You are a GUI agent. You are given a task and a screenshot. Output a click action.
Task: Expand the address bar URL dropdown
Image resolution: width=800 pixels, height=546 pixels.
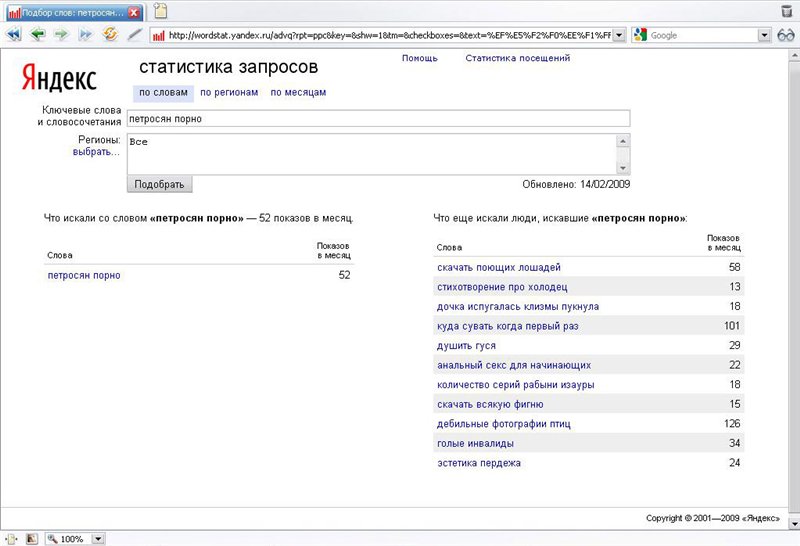(619, 35)
